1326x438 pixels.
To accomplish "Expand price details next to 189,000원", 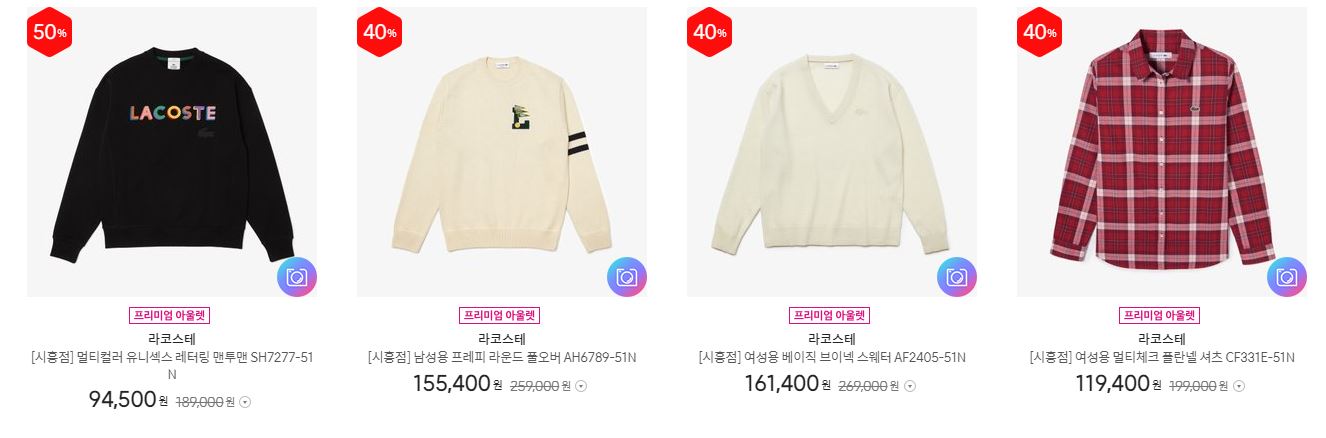I will click(x=246, y=403).
